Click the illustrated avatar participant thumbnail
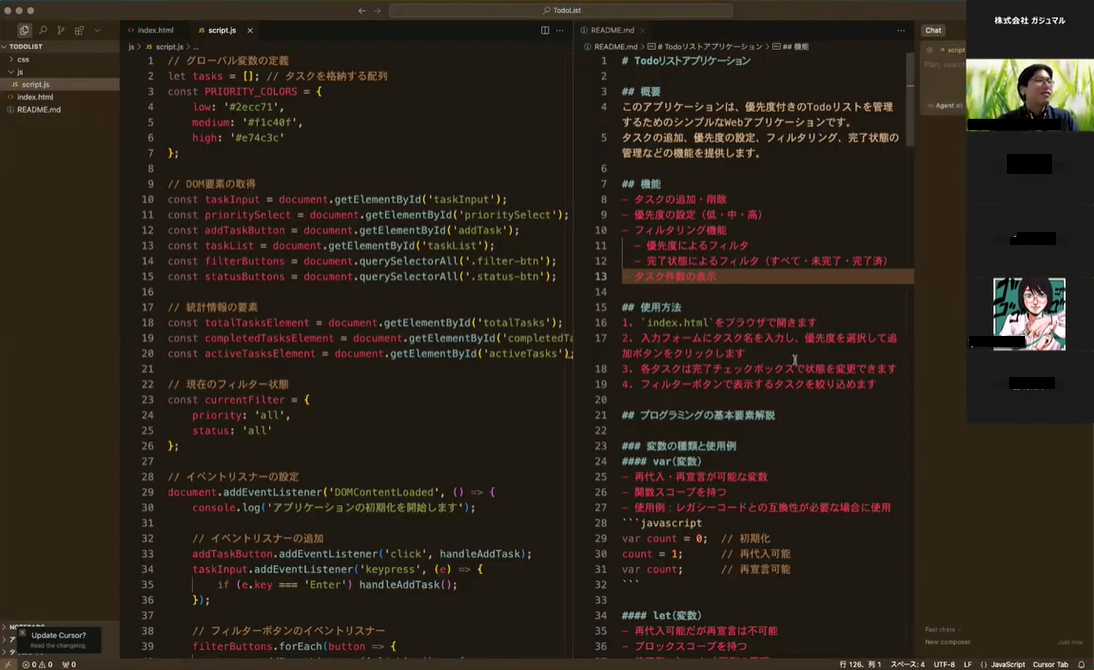This screenshot has width=1094, height=670. pyautogui.click(x=1029, y=313)
